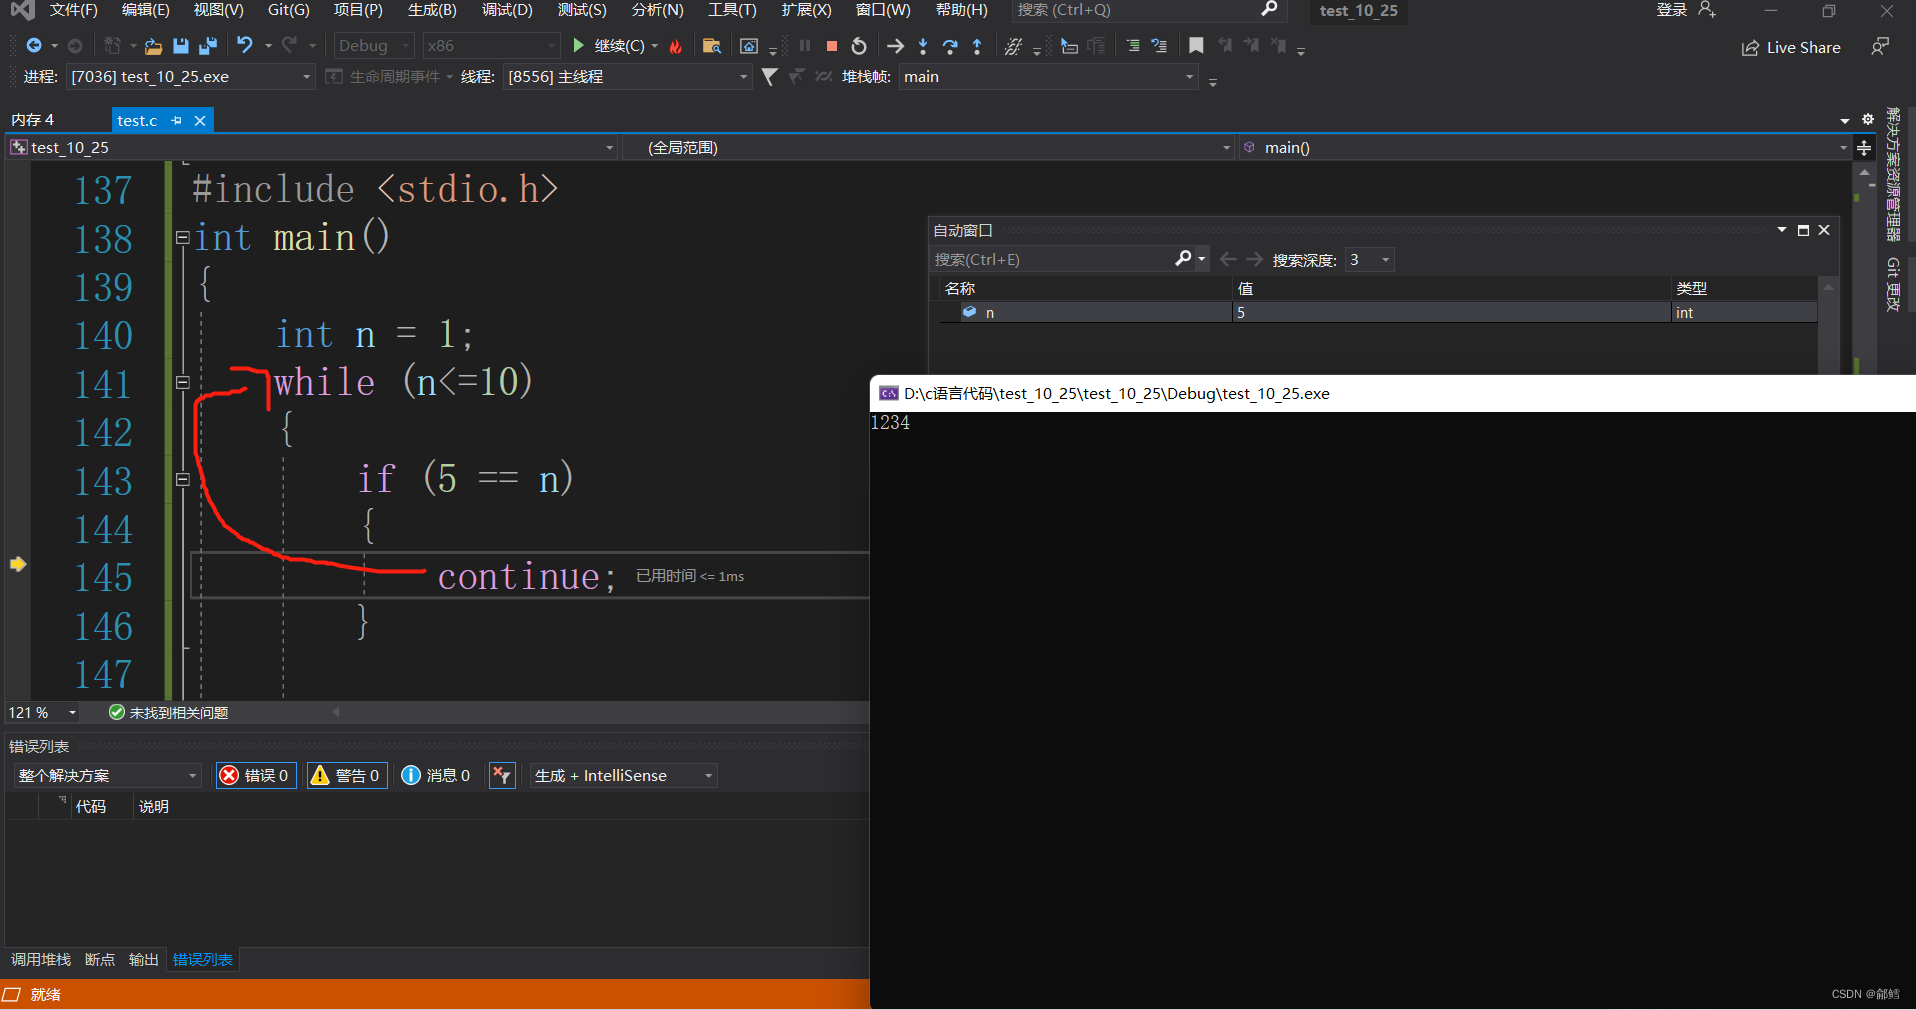Screen dimensions: 1916x1010
Task: Click the 自动窗口 search magnifier icon
Action: (x=1184, y=259)
